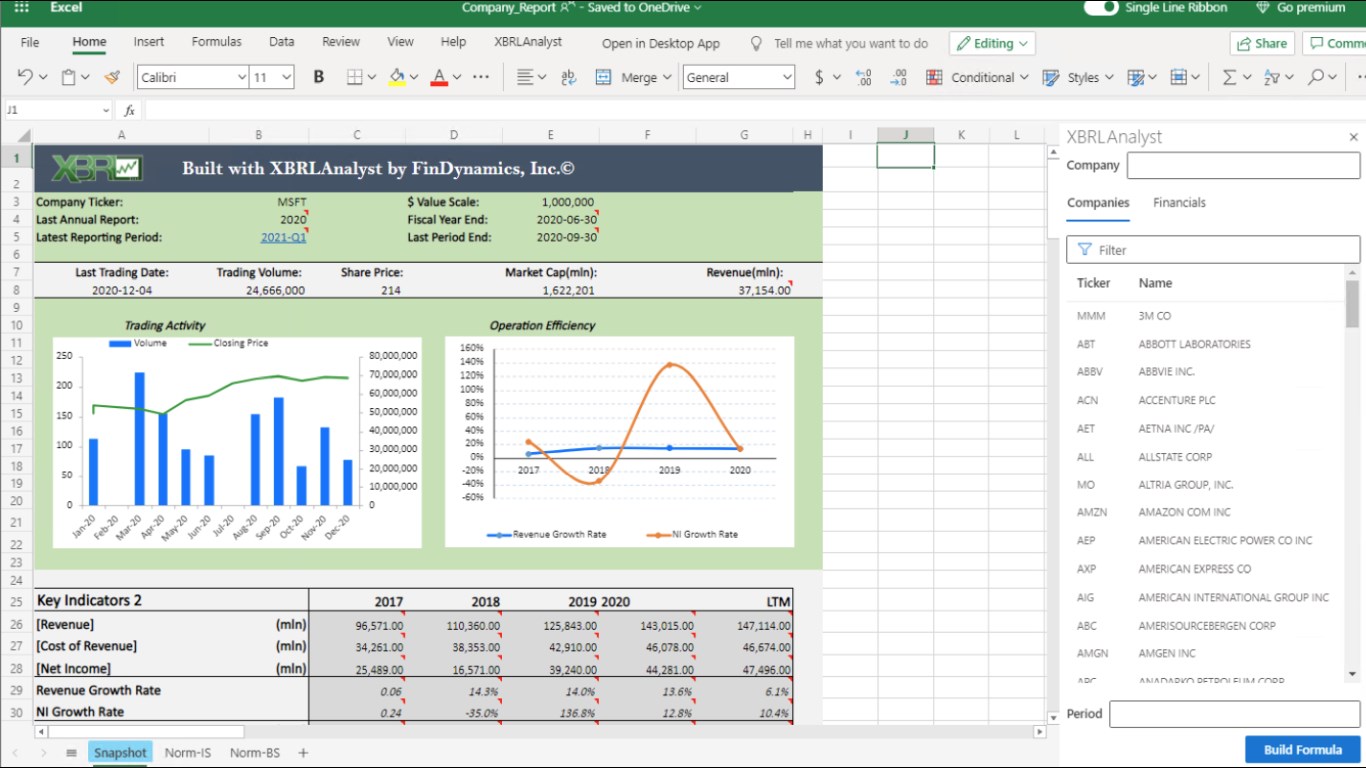The image size is (1366, 768).
Task: Click the Paste clipboard icon
Action: tap(69, 77)
